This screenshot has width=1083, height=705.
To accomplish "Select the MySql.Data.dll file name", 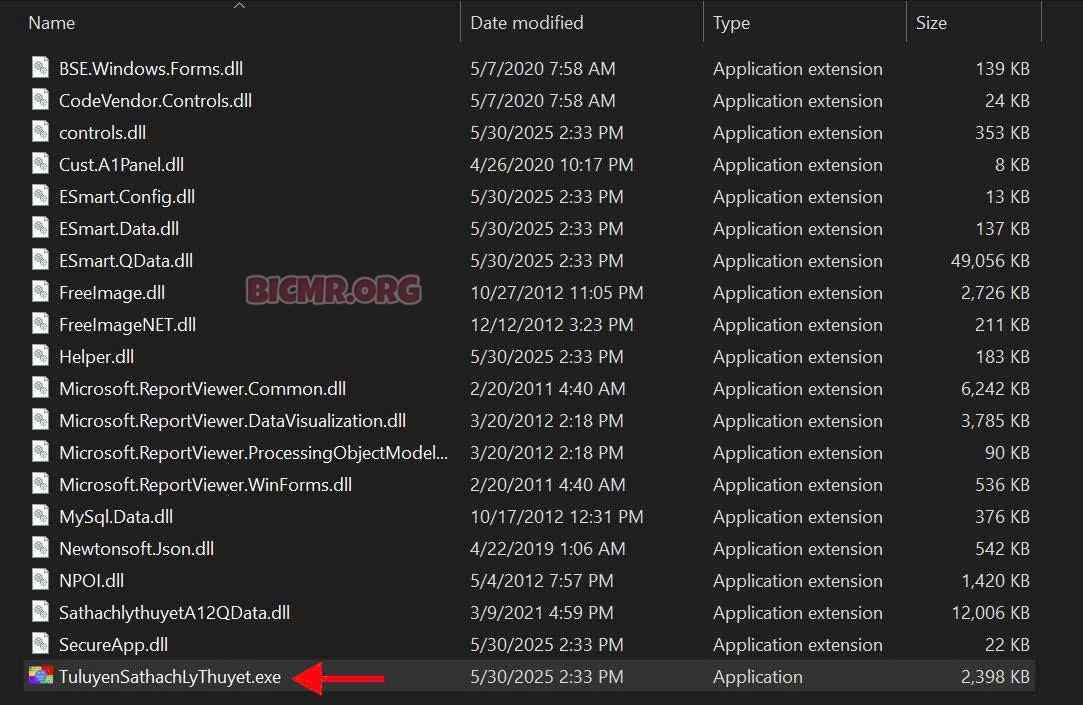I will coord(116,516).
